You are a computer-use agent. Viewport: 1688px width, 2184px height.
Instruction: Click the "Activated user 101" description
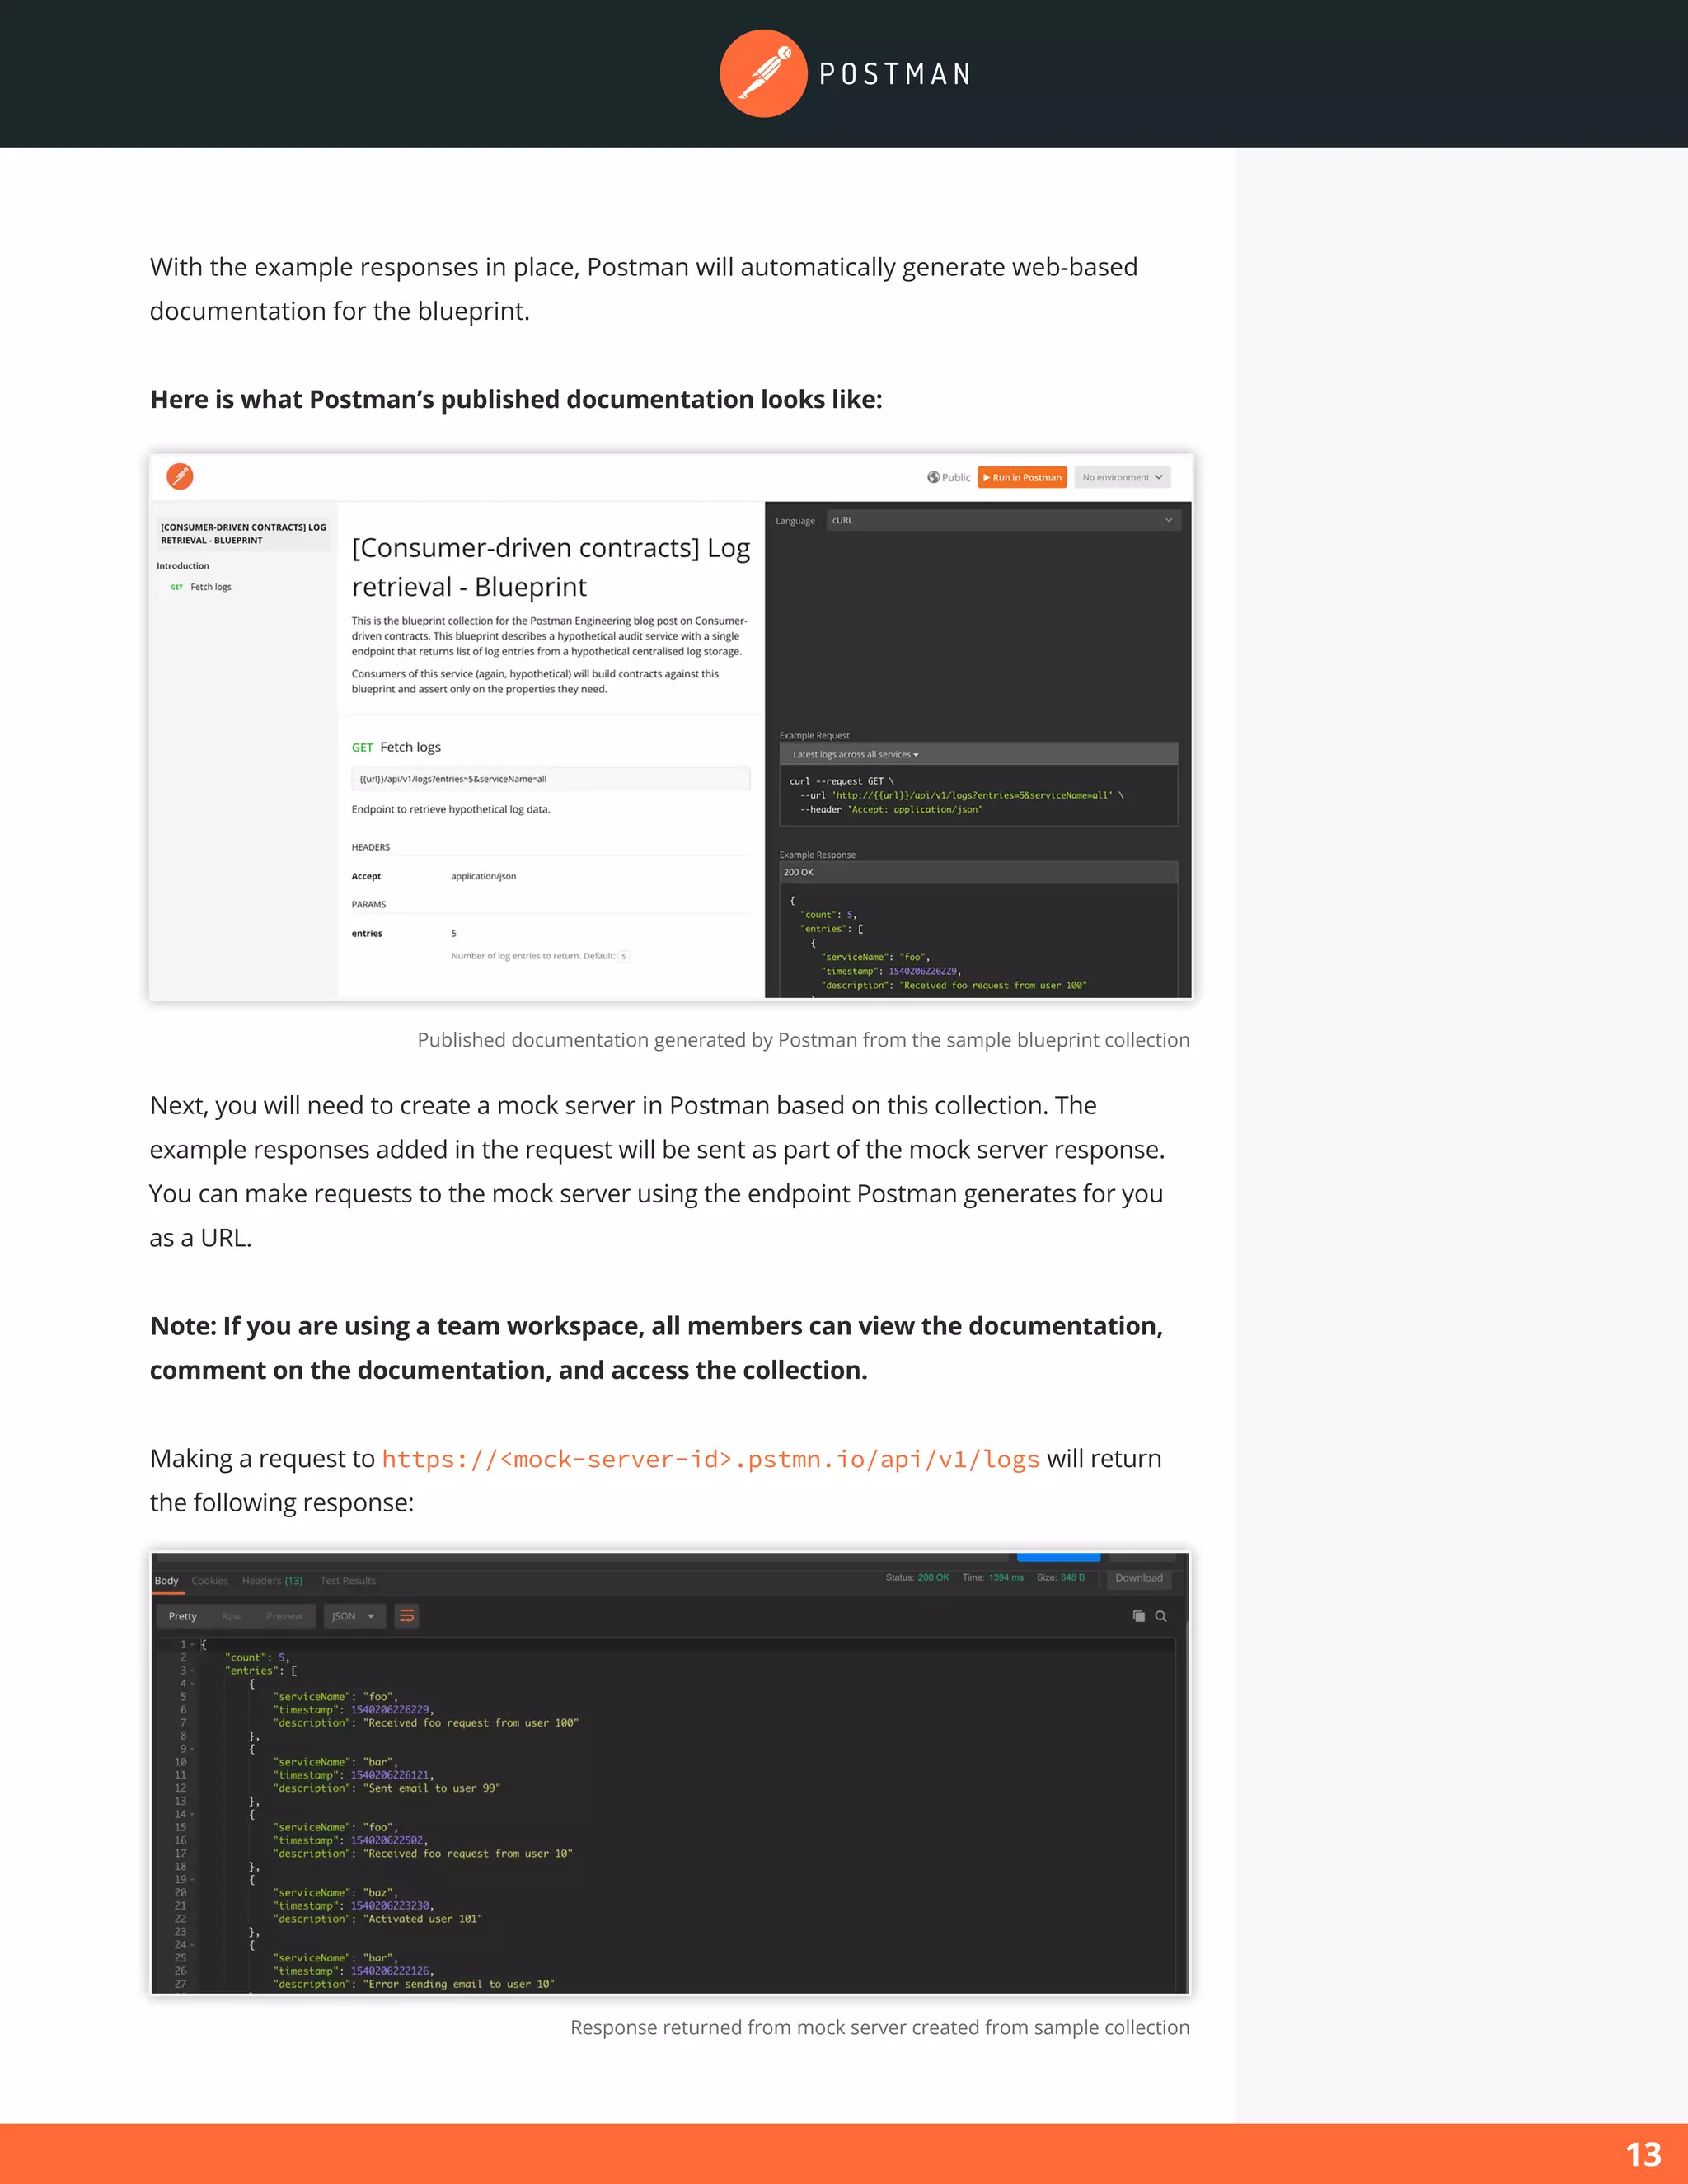(x=423, y=1919)
